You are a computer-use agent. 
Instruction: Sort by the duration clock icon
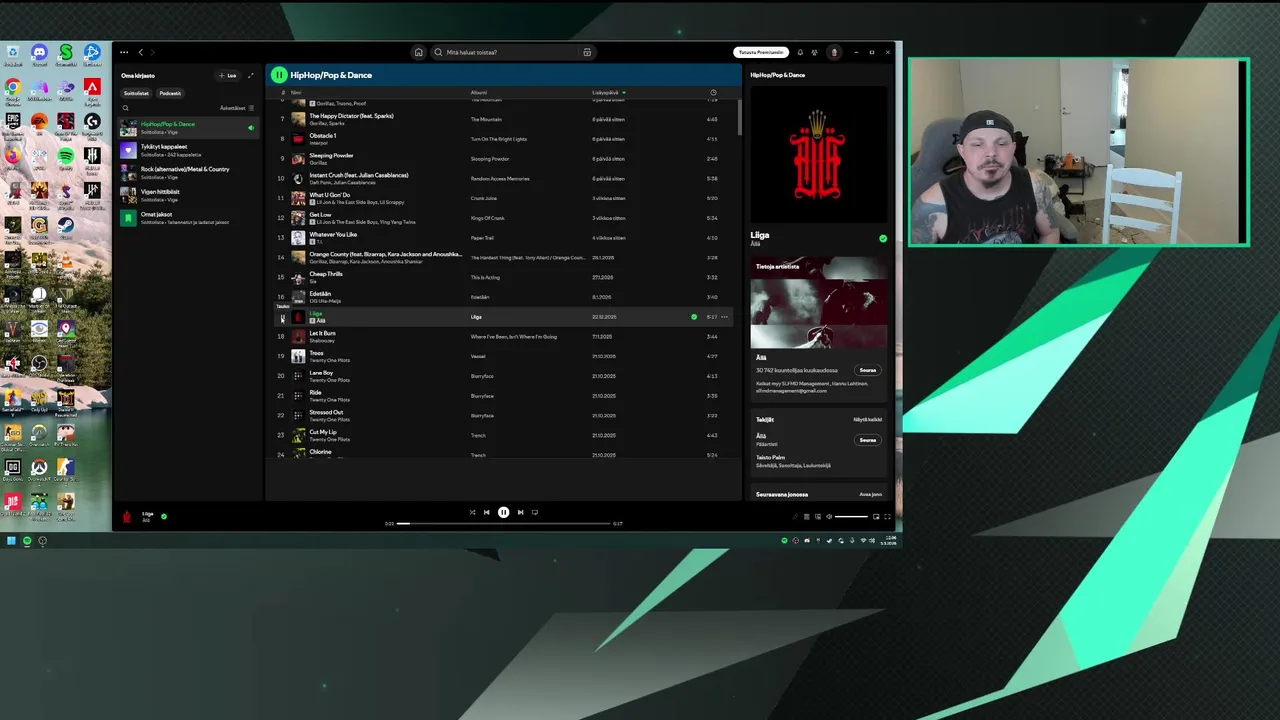tap(713, 93)
